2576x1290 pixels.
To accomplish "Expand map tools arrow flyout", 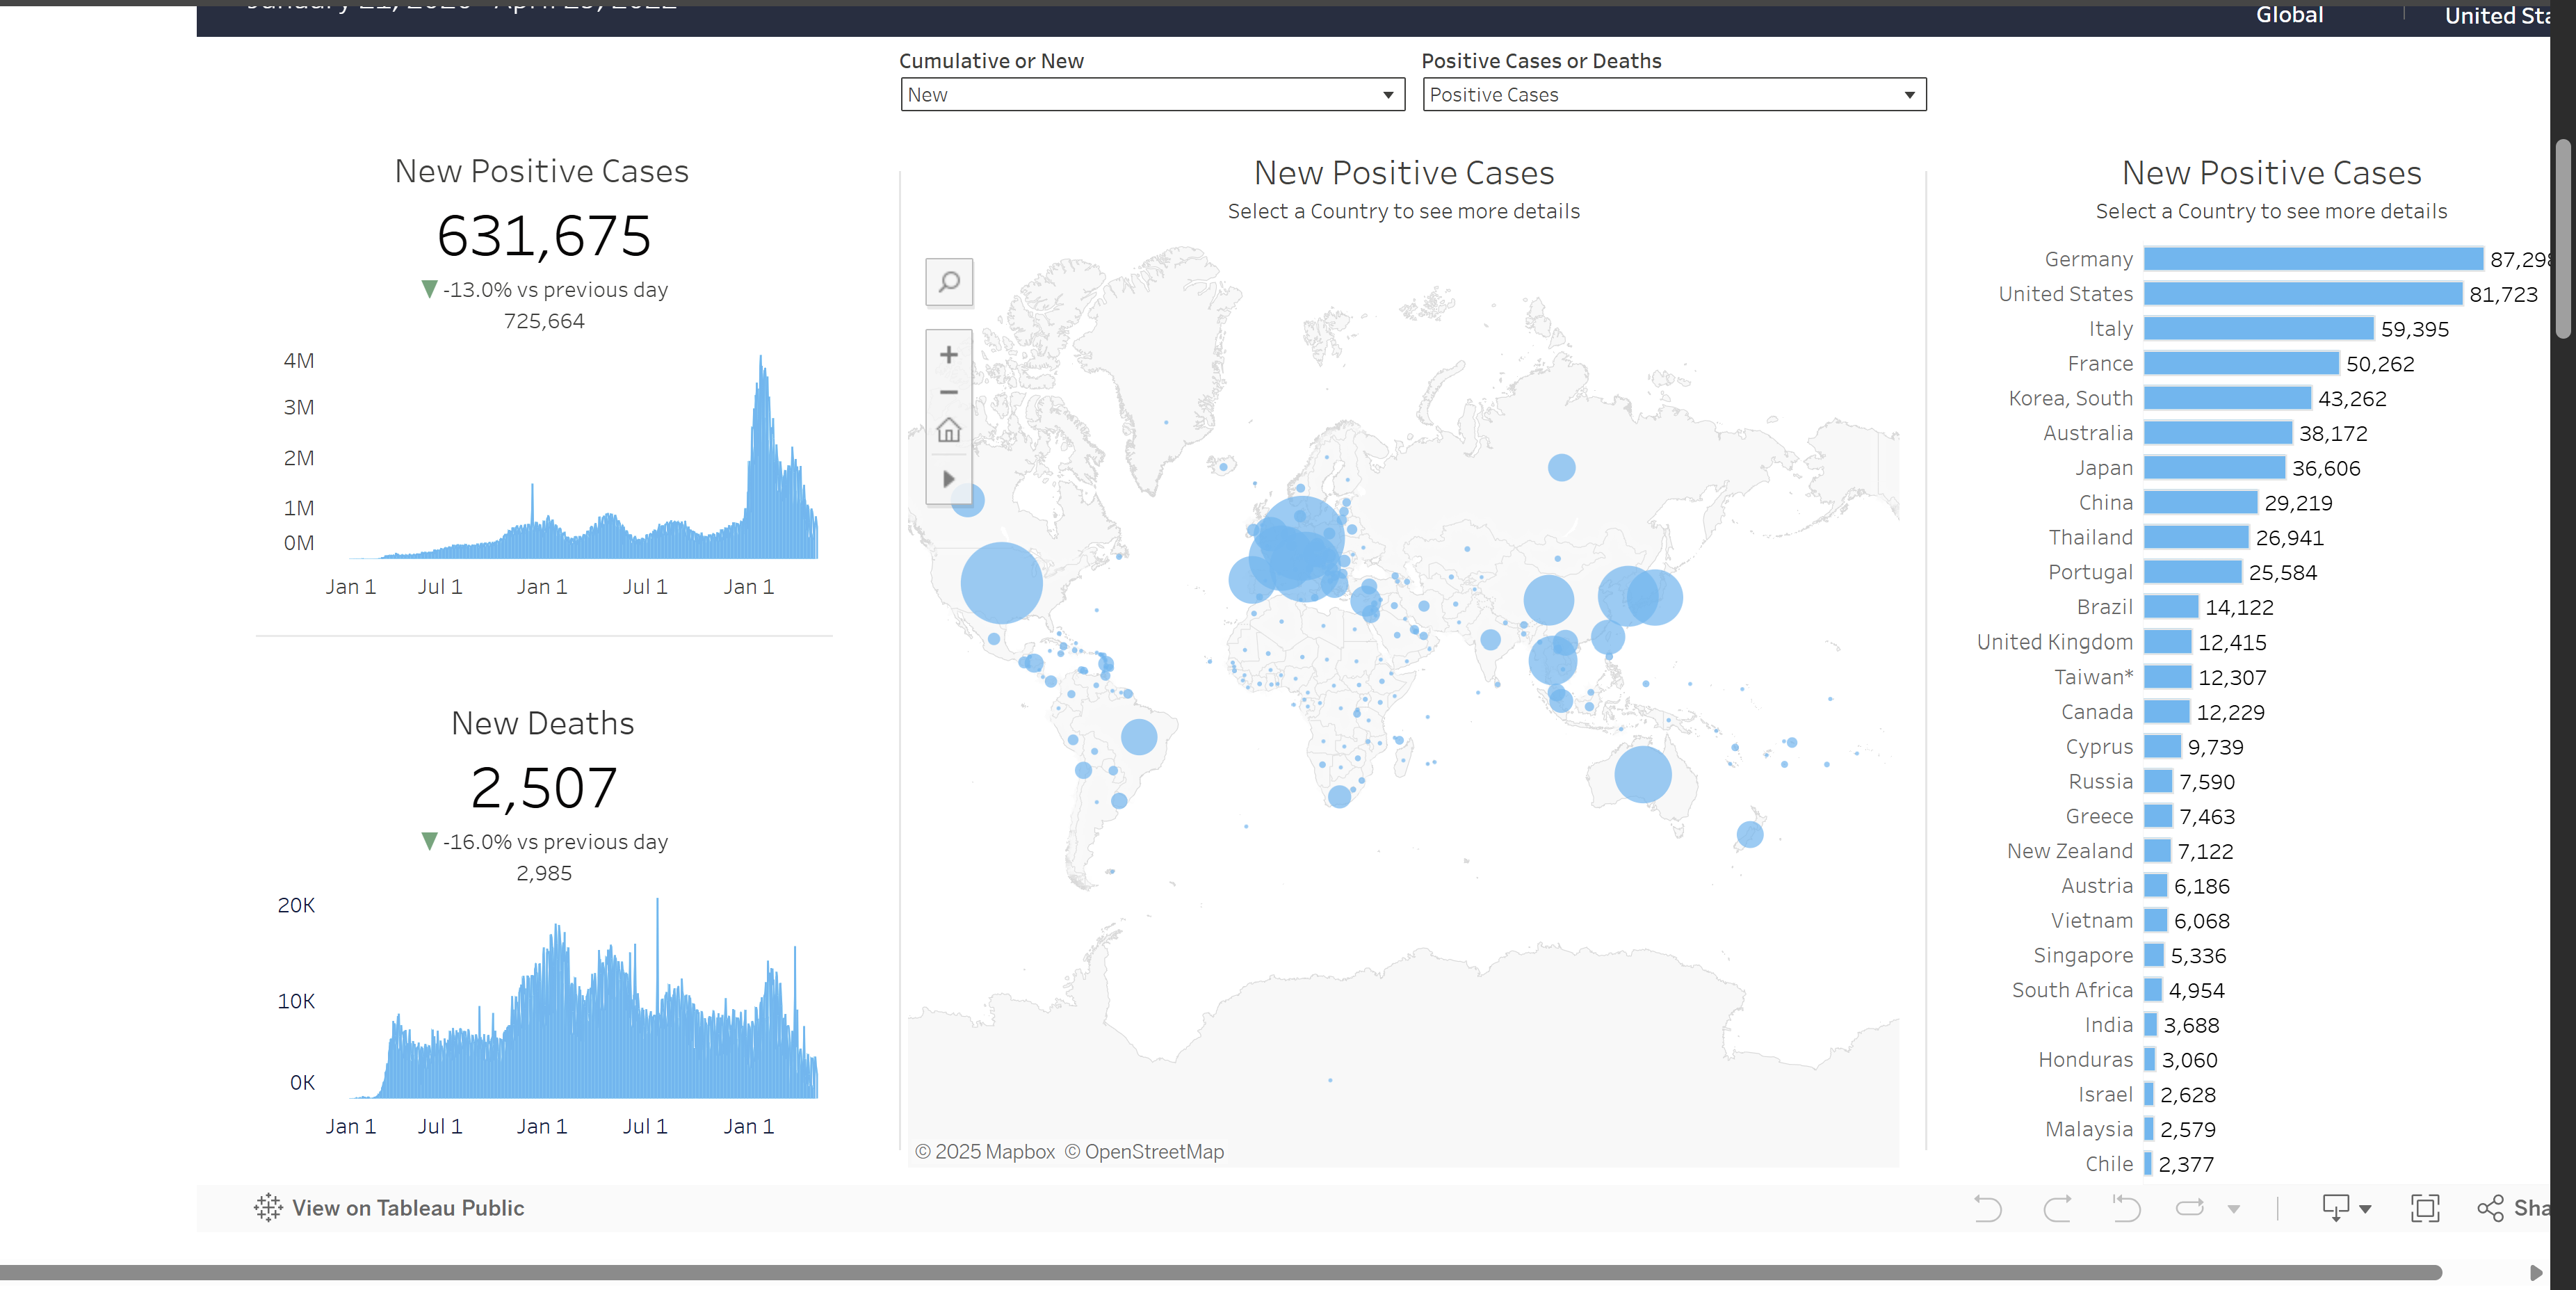I will click(949, 479).
